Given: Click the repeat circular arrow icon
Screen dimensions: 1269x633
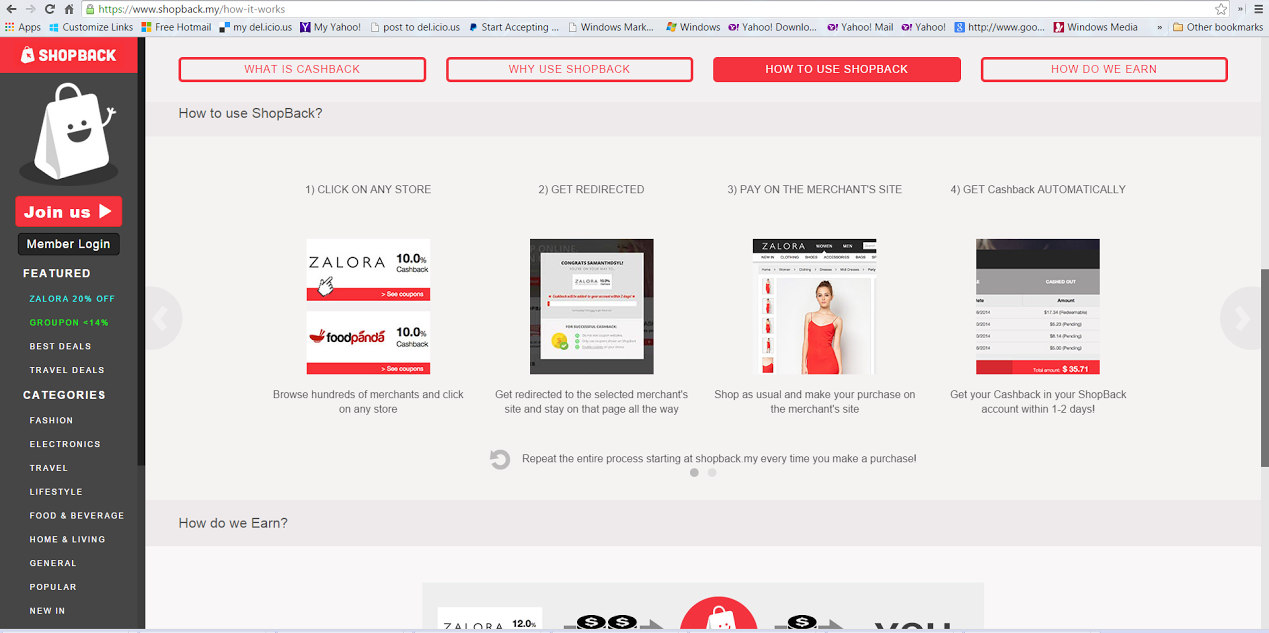Looking at the screenshot, I should 500,459.
